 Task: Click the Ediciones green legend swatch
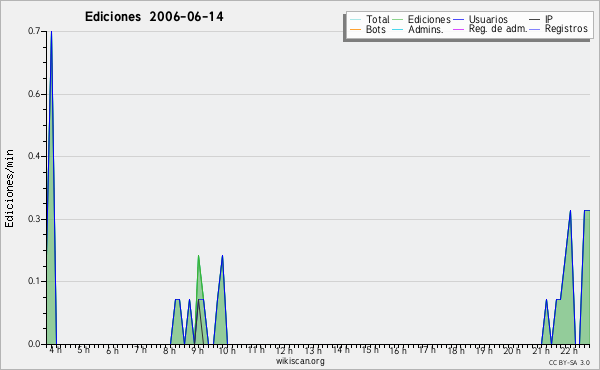point(398,20)
